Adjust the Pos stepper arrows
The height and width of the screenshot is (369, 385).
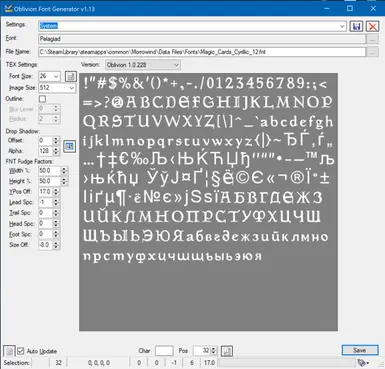coord(214,351)
